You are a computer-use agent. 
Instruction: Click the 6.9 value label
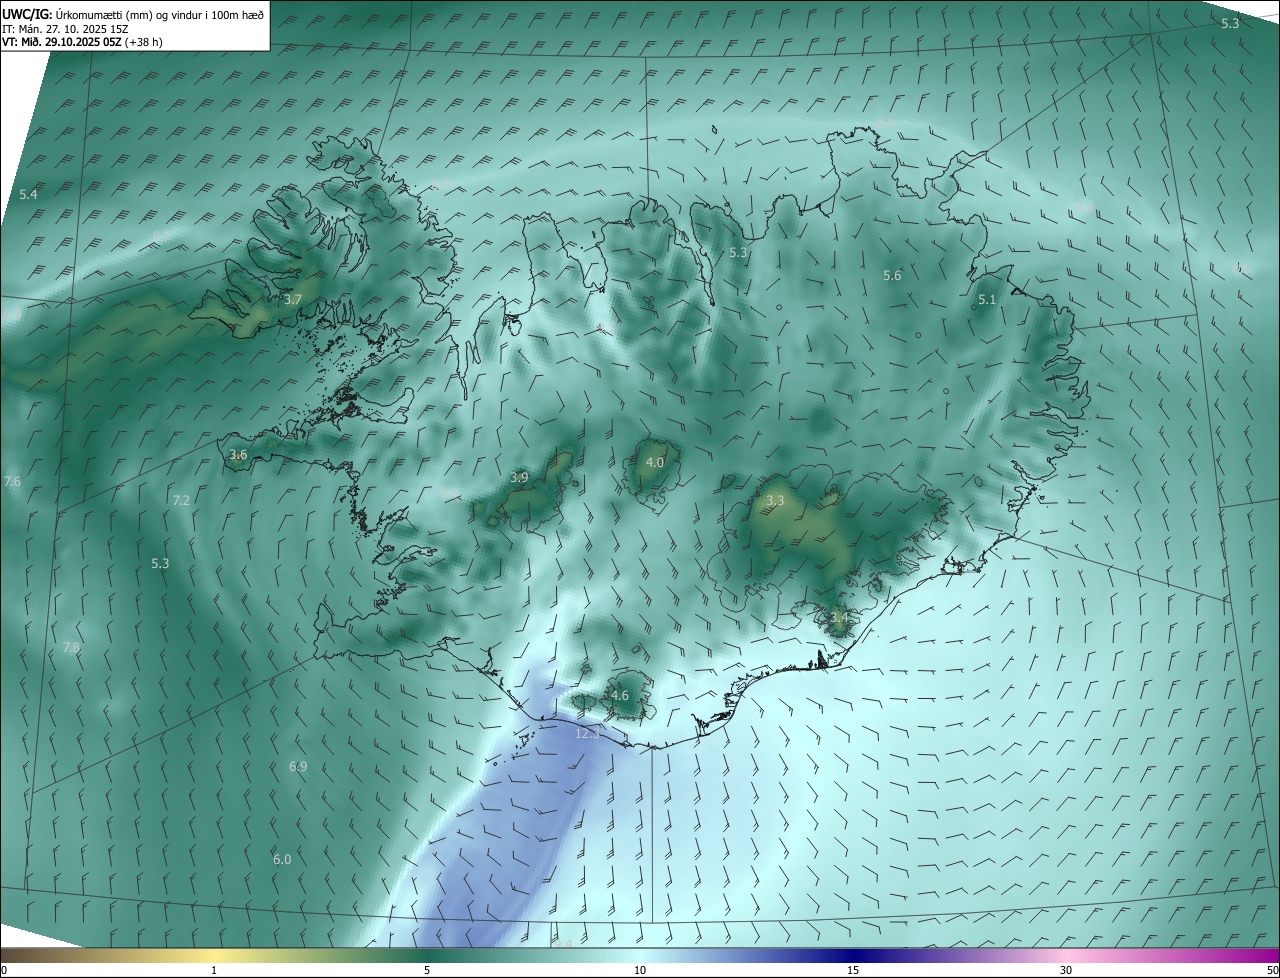point(298,767)
